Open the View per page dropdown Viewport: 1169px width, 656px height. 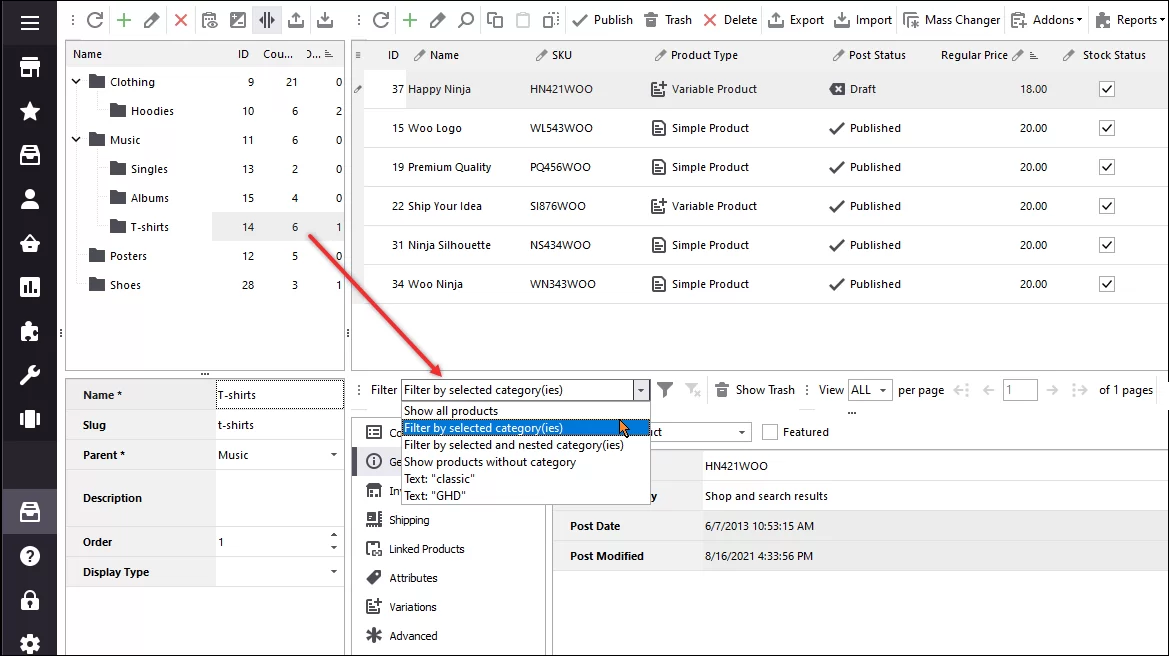[x=869, y=390]
